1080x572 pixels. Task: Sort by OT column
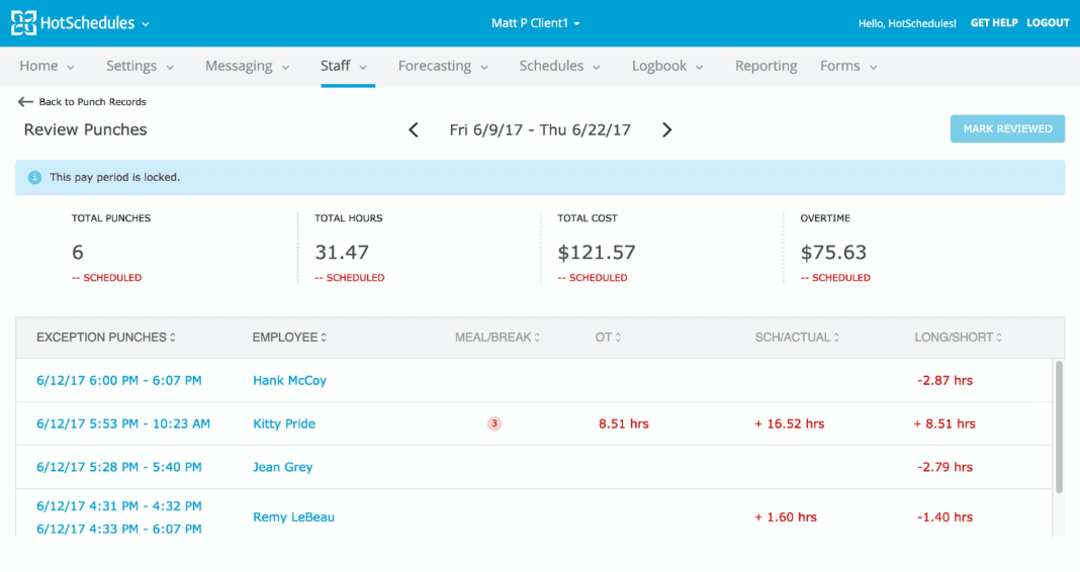click(608, 338)
